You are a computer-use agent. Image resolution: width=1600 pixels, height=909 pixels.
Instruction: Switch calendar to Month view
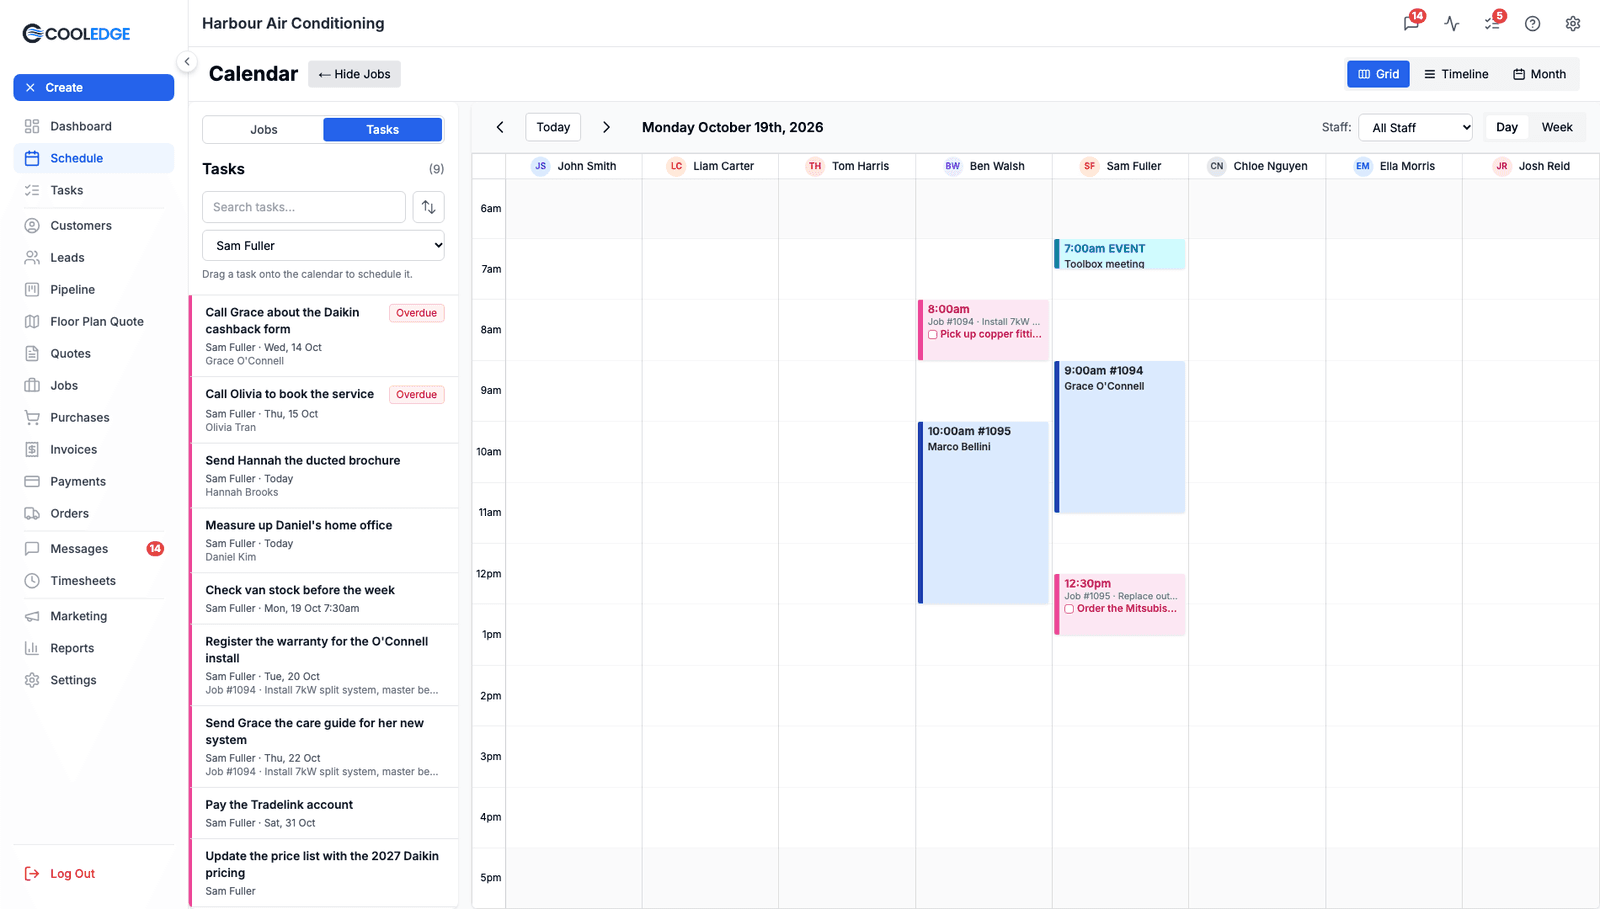pyautogui.click(x=1539, y=74)
